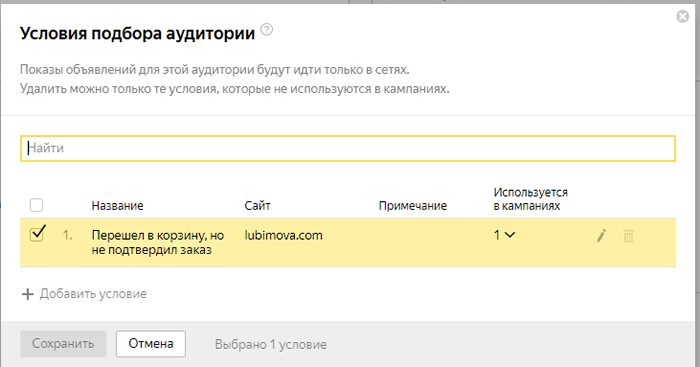Click the Название column header
This screenshot has height=367, width=700.
pos(117,206)
